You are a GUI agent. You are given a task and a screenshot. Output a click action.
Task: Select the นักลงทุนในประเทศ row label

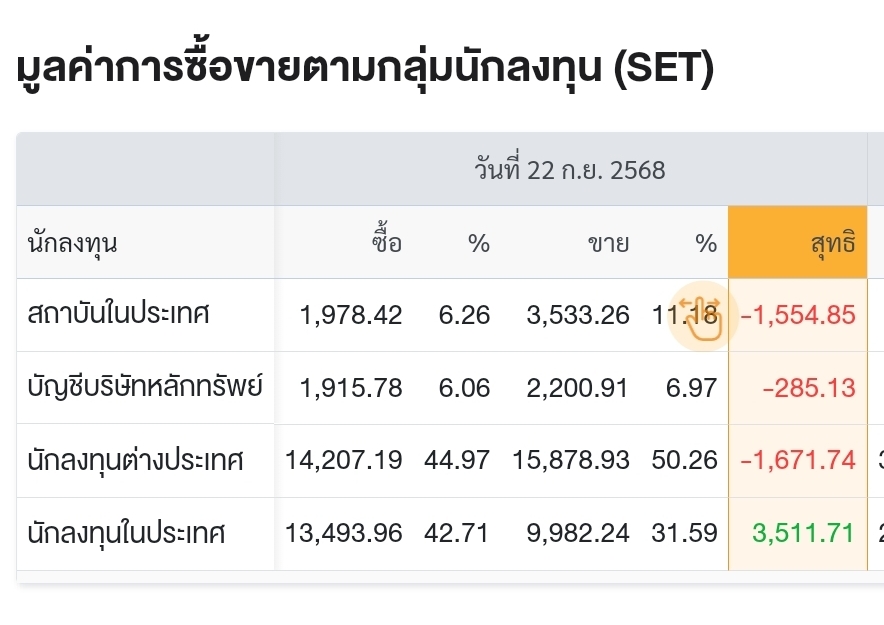(x=126, y=533)
